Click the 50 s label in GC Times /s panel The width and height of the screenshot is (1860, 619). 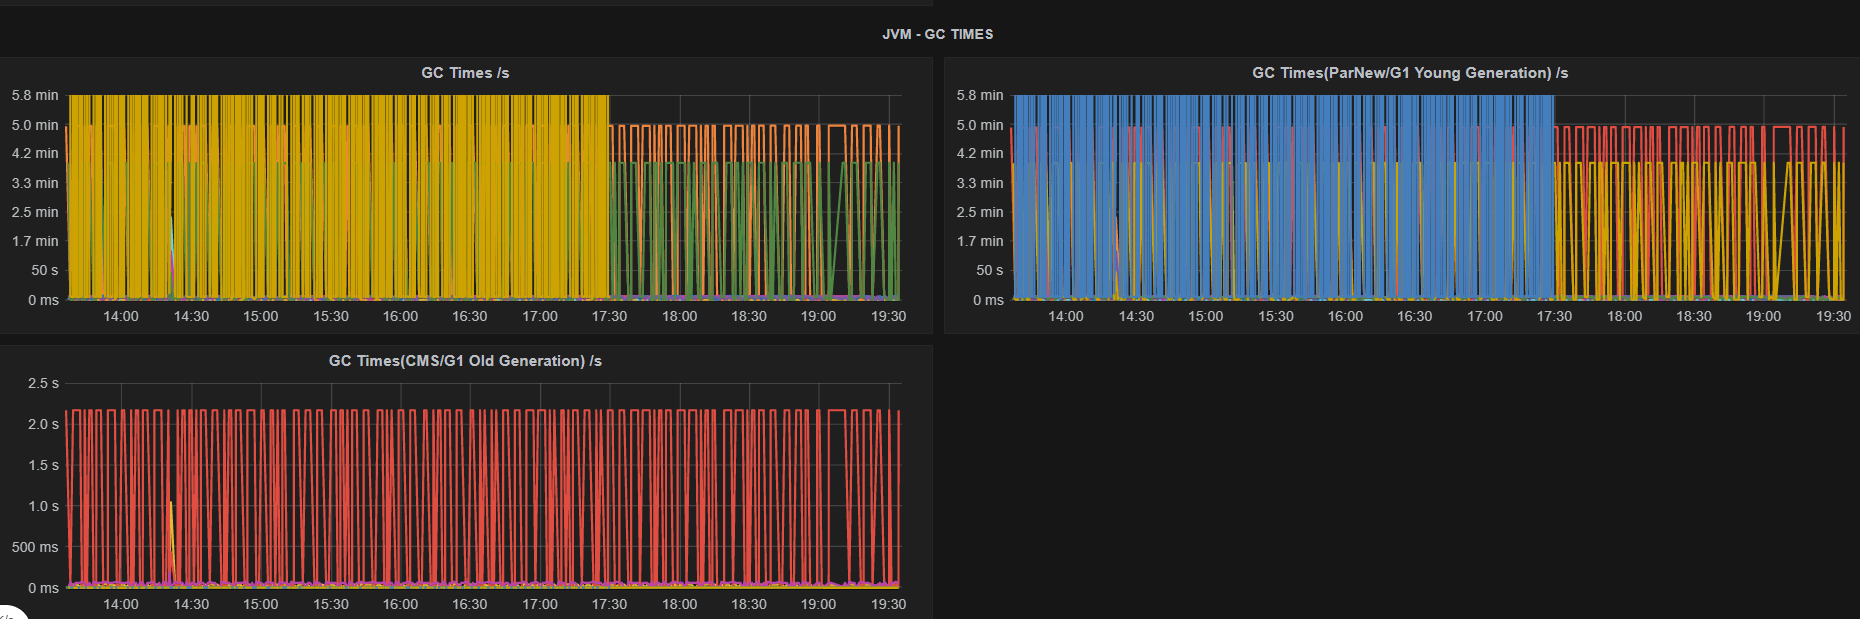coord(44,270)
